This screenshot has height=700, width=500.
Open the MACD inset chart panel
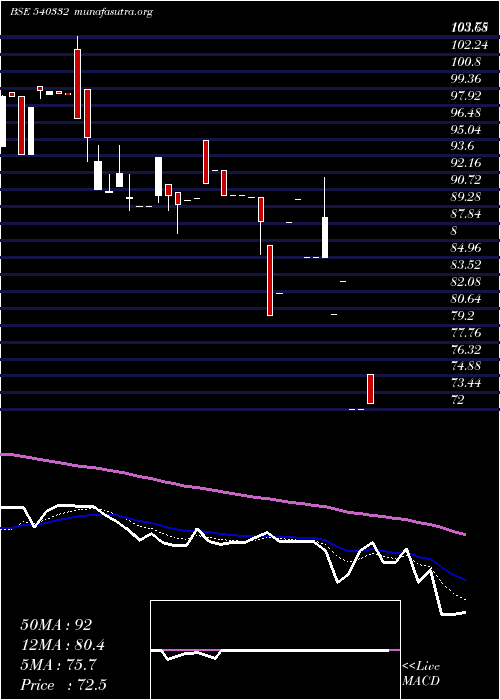click(x=275, y=650)
